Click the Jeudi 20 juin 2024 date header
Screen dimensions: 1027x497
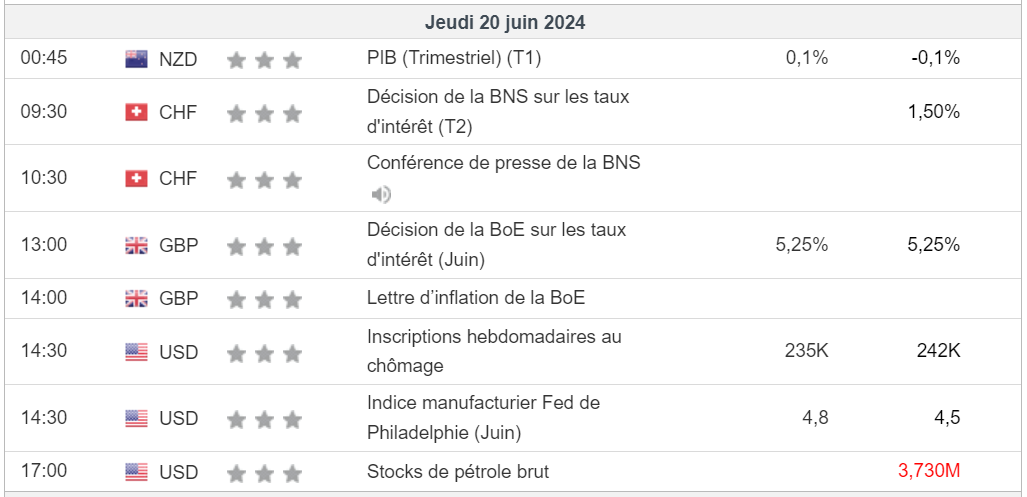[505, 22]
